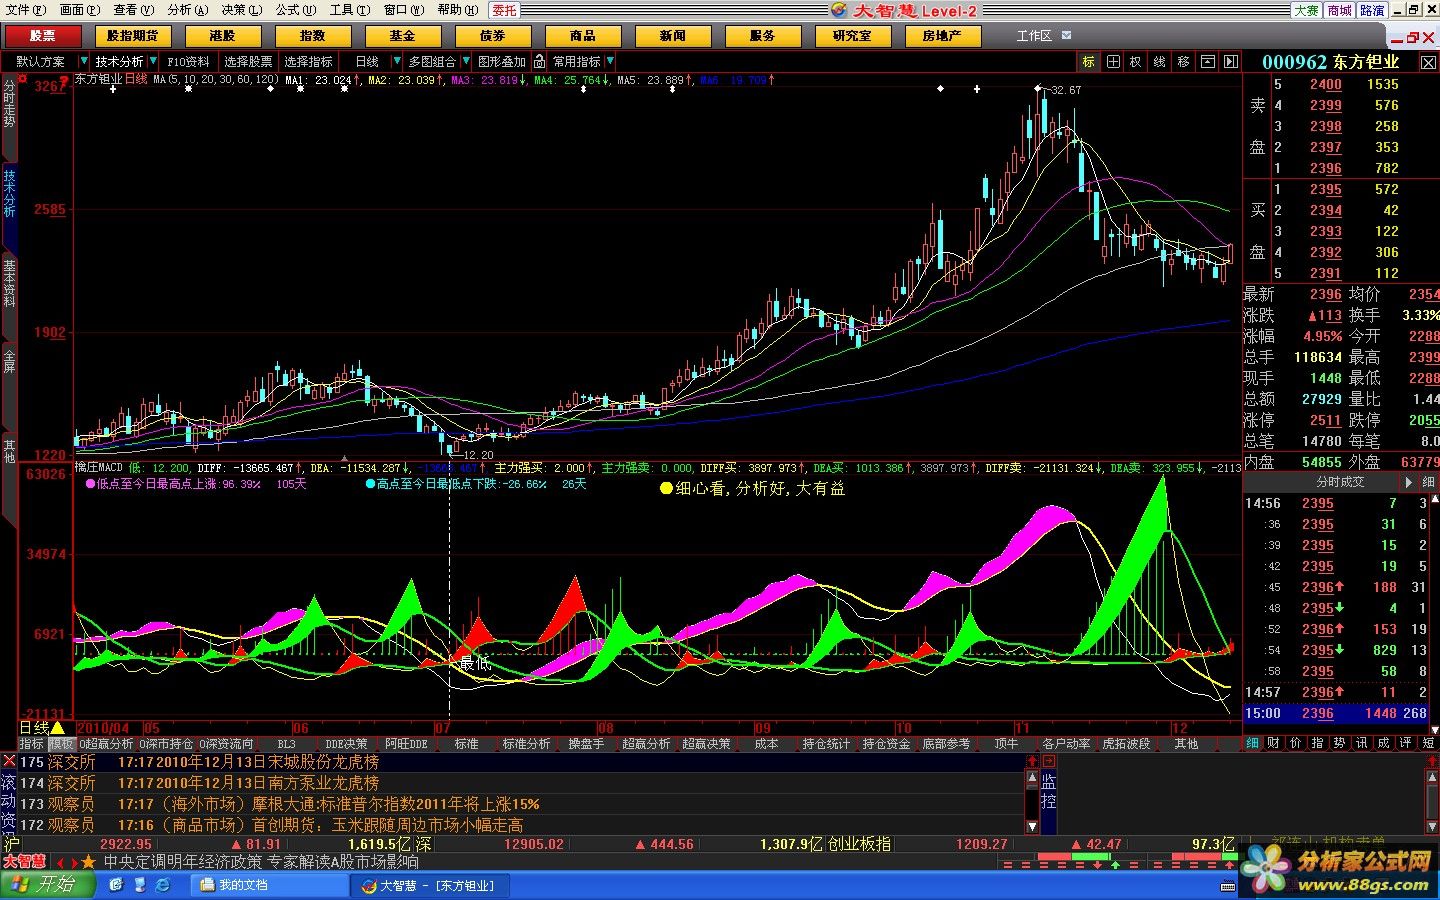1440x900 pixels.
Task: Click the collapse-panel window icon in chart toolbar
Action: (1208, 62)
